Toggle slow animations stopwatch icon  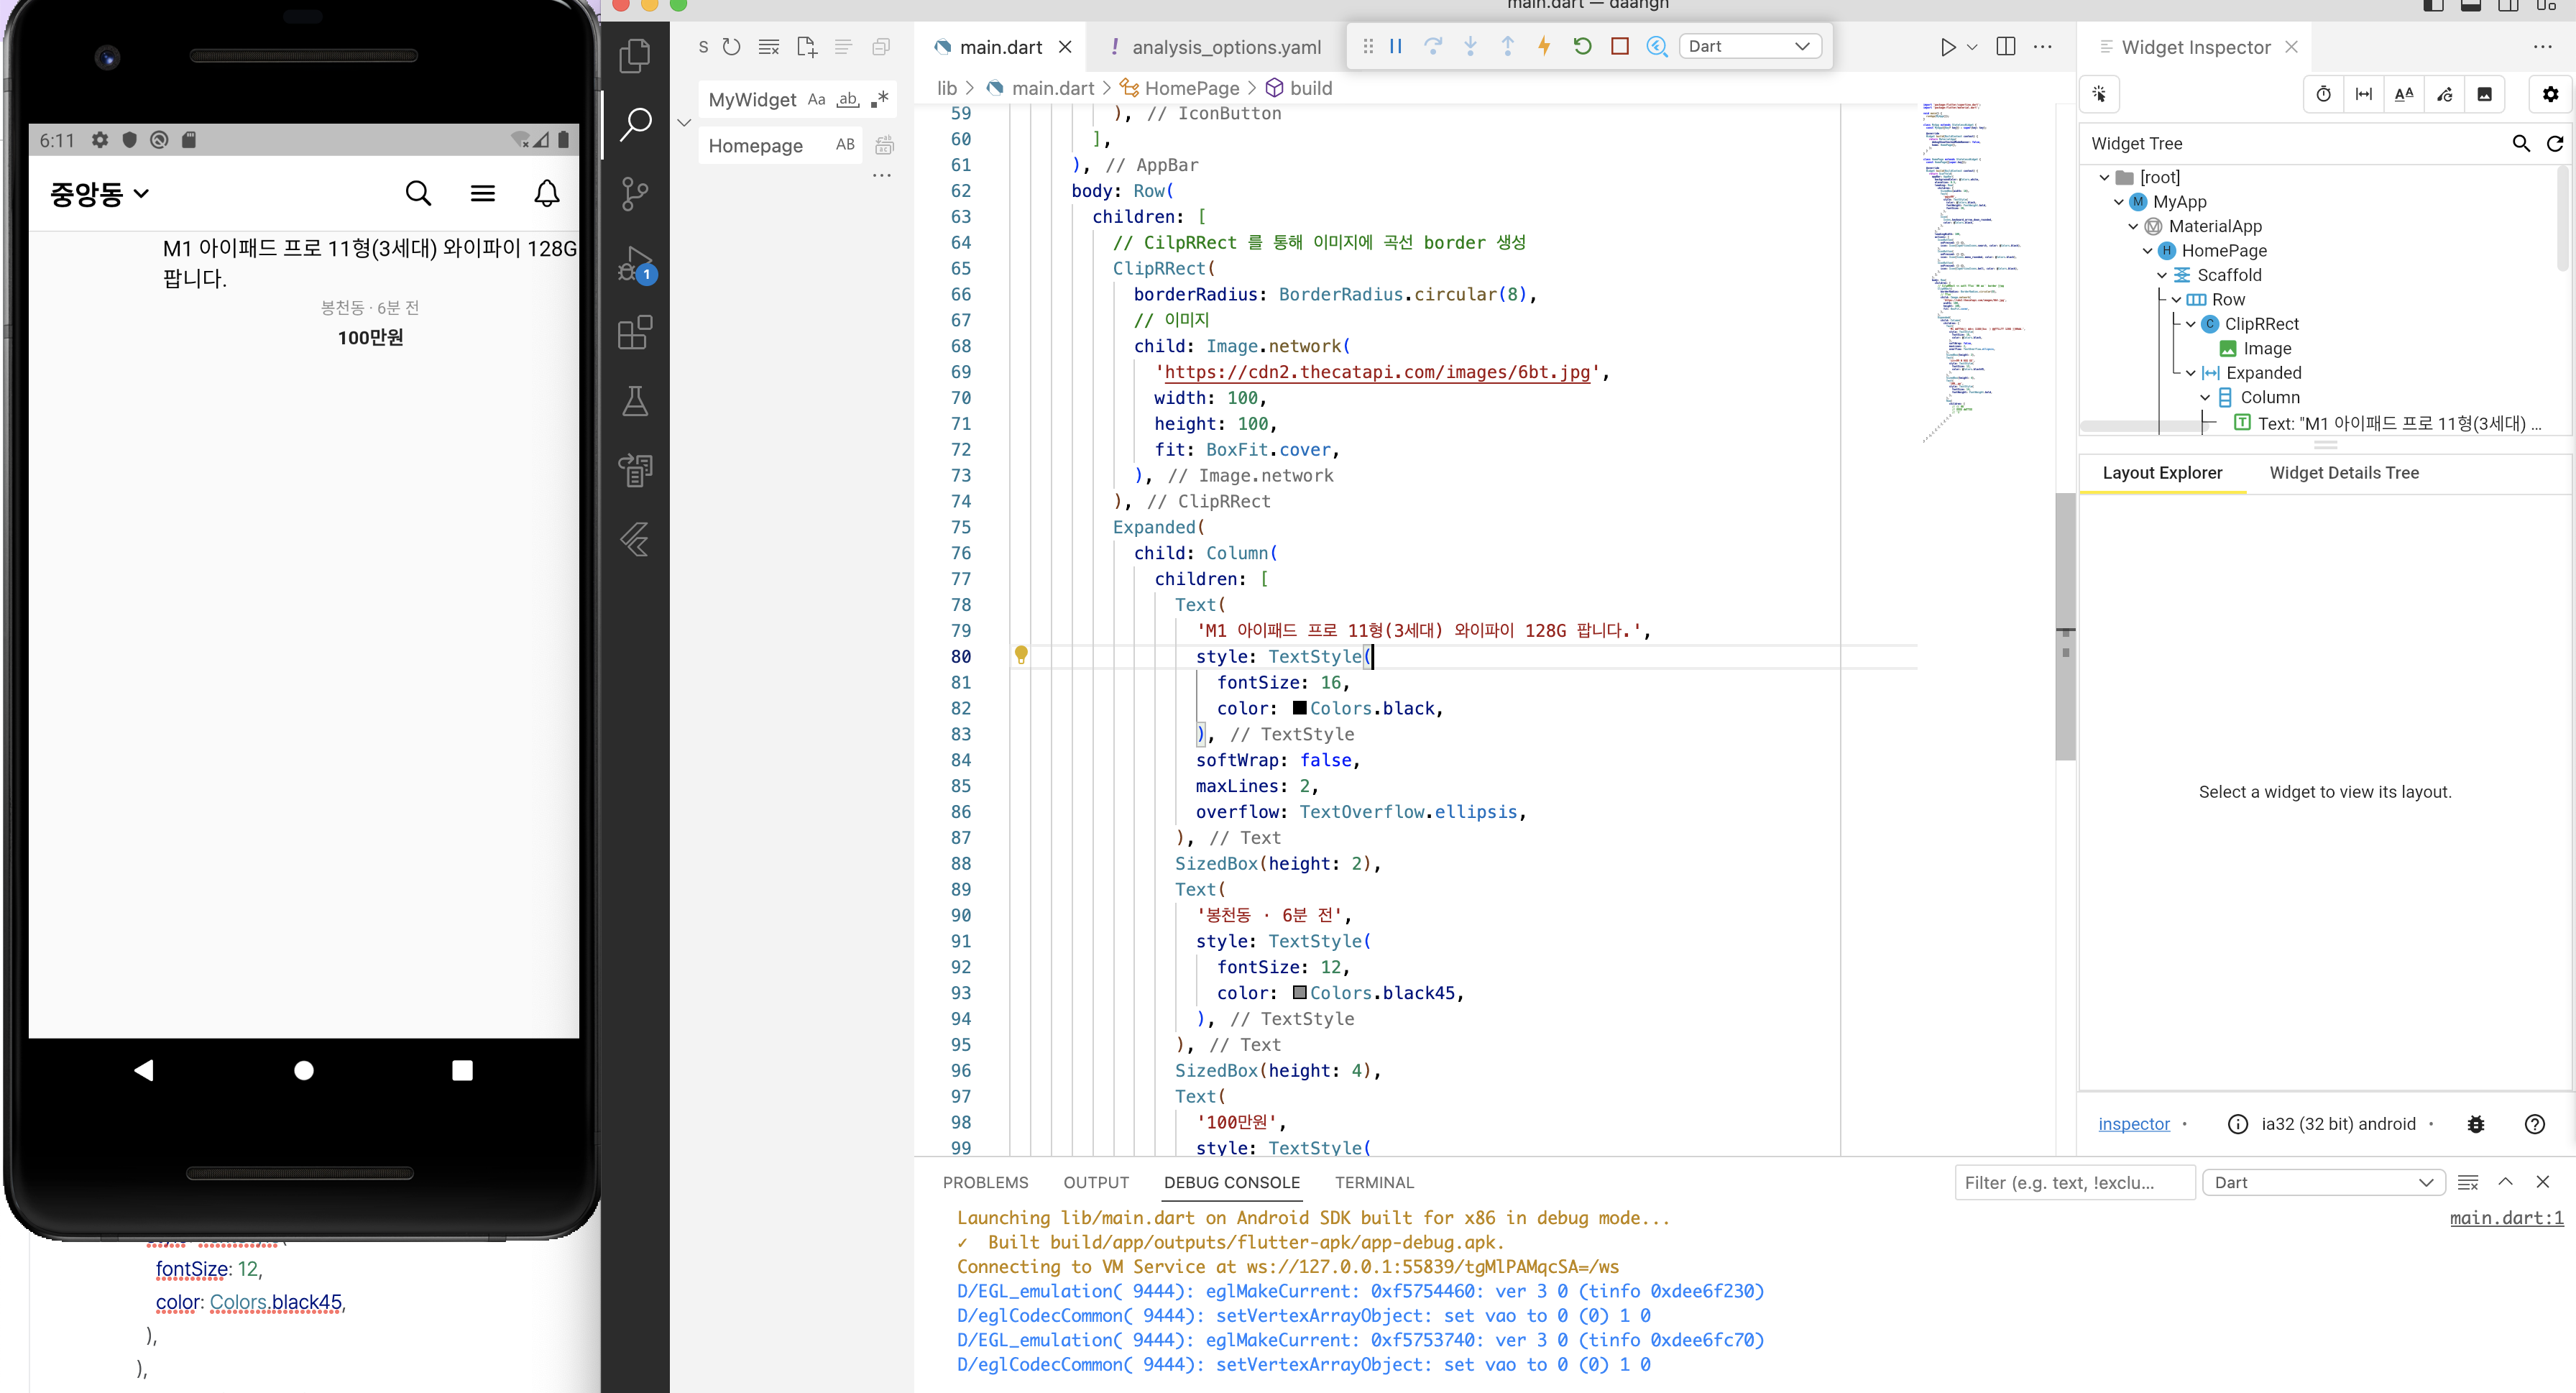pos(2323,94)
